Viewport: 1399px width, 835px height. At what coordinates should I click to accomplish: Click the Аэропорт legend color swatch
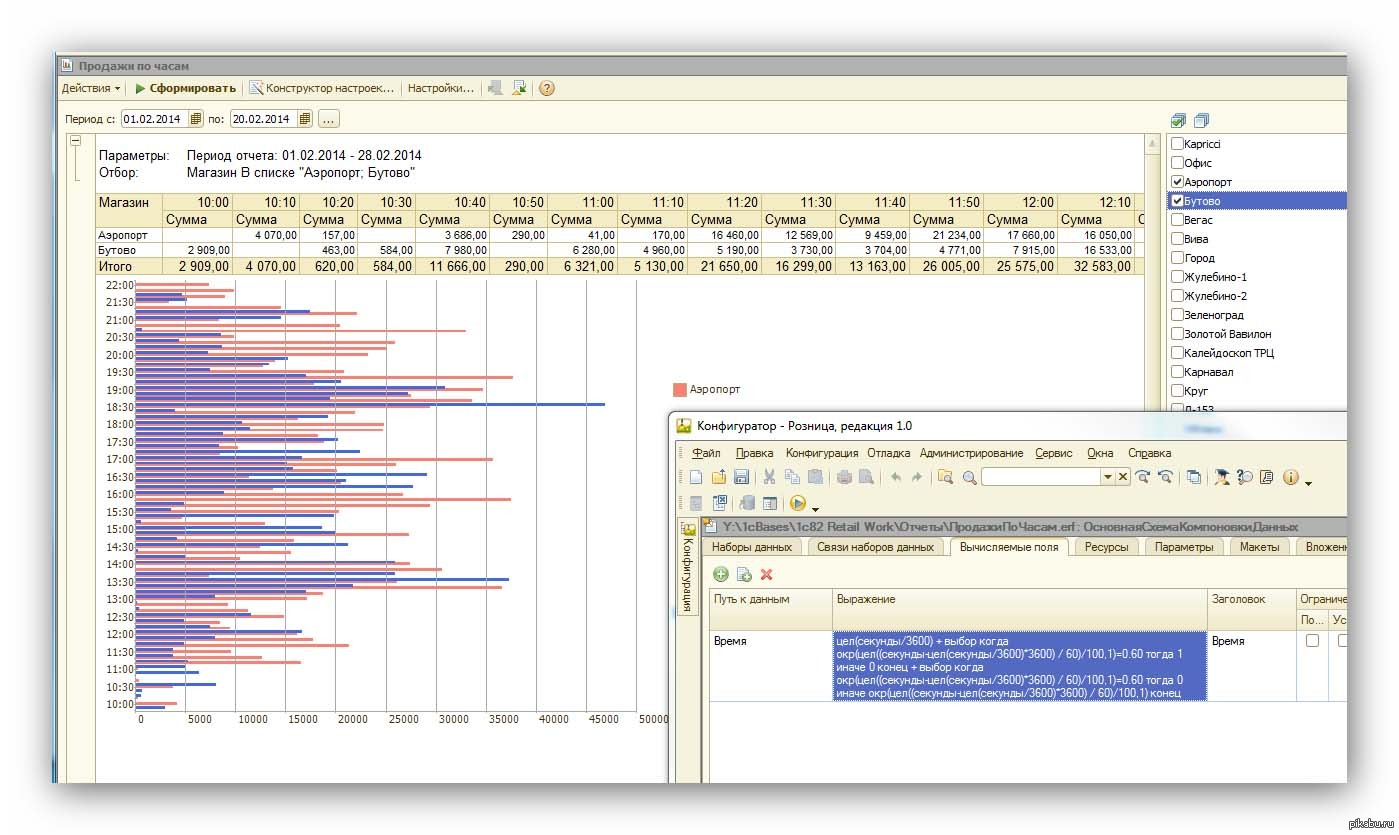click(x=680, y=389)
